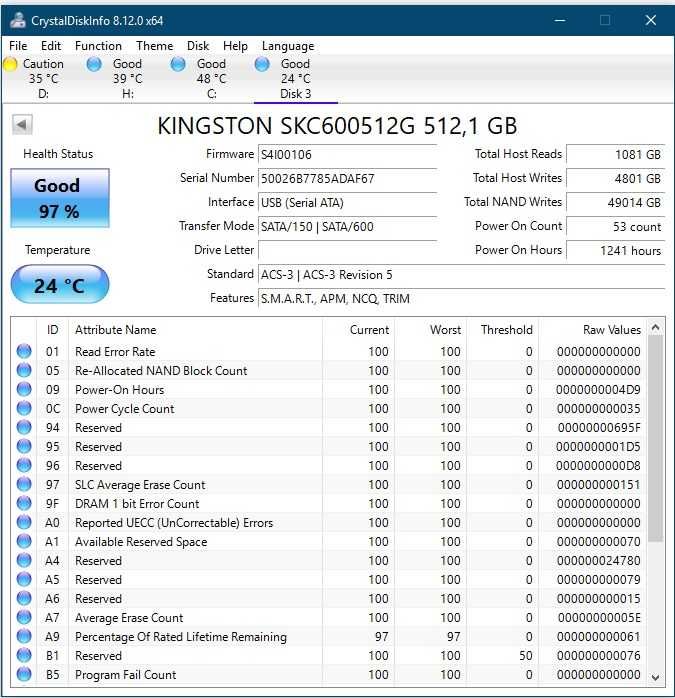Click the status orb for Re-Allocated NAND Block Count
Screen dimensions: 675x698
(x=24, y=370)
